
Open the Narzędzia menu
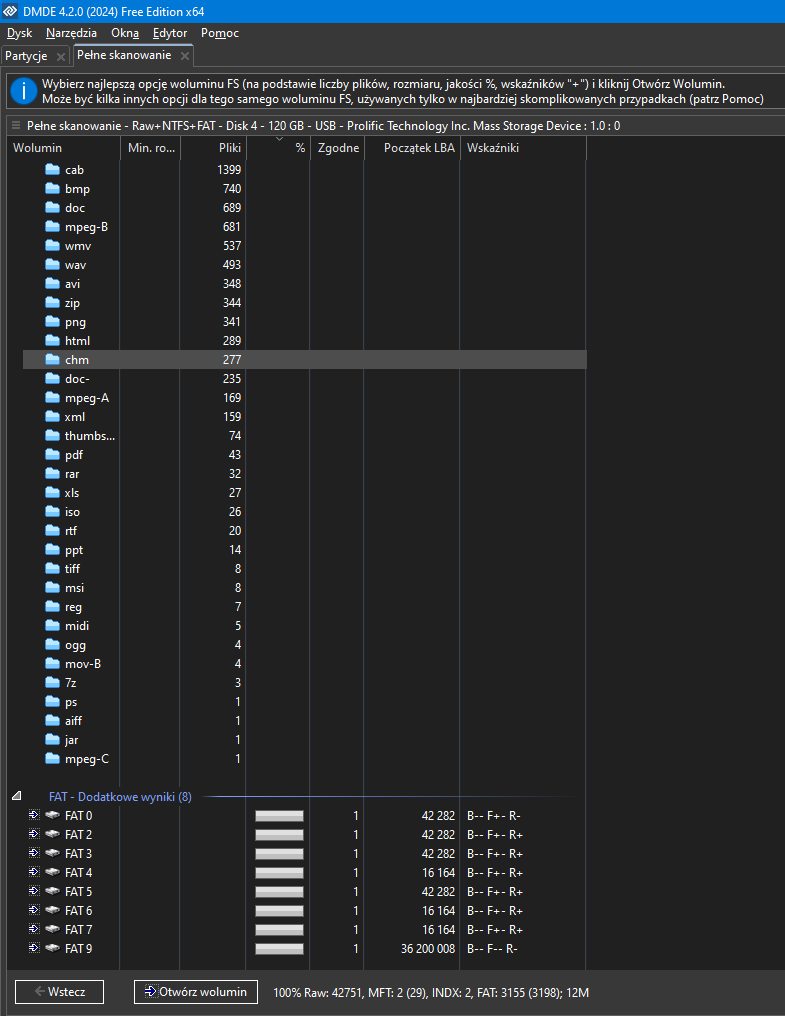[71, 33]
